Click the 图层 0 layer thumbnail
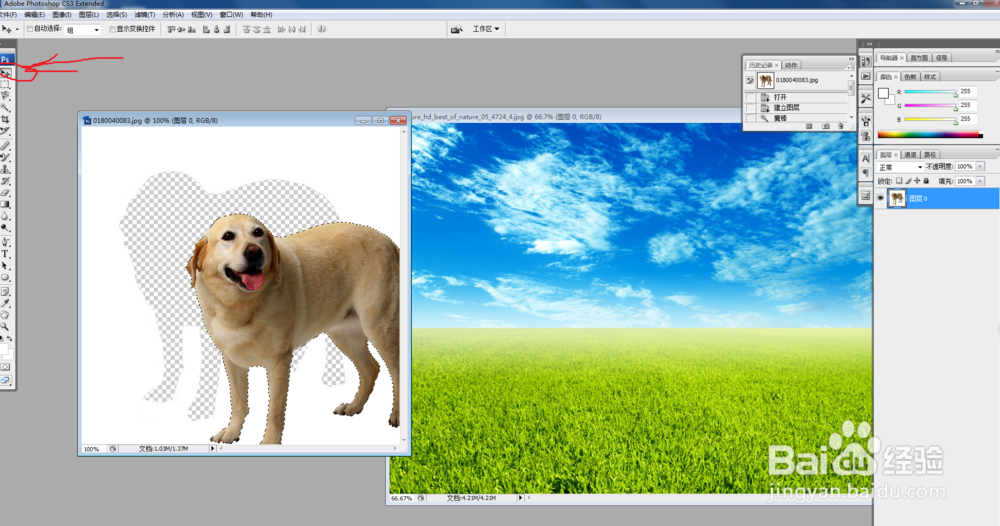Image resolution: width=1000 pixels, height=526 pixels. [897, 199]
